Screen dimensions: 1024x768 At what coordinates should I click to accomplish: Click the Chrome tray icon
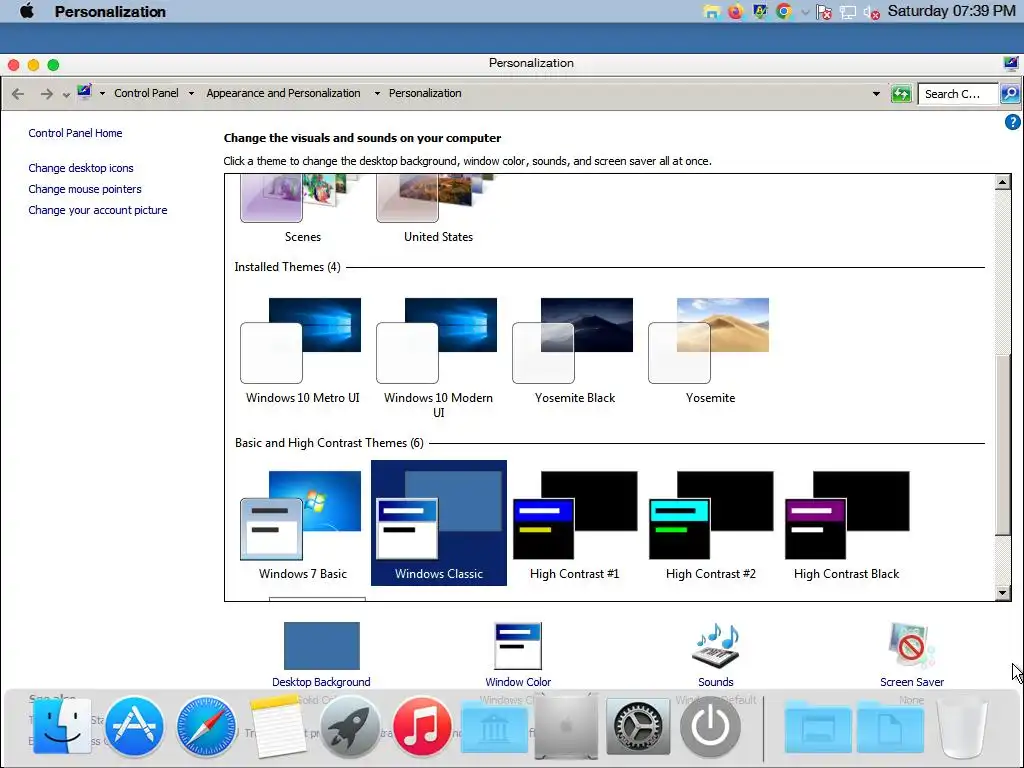pos(784,11)
